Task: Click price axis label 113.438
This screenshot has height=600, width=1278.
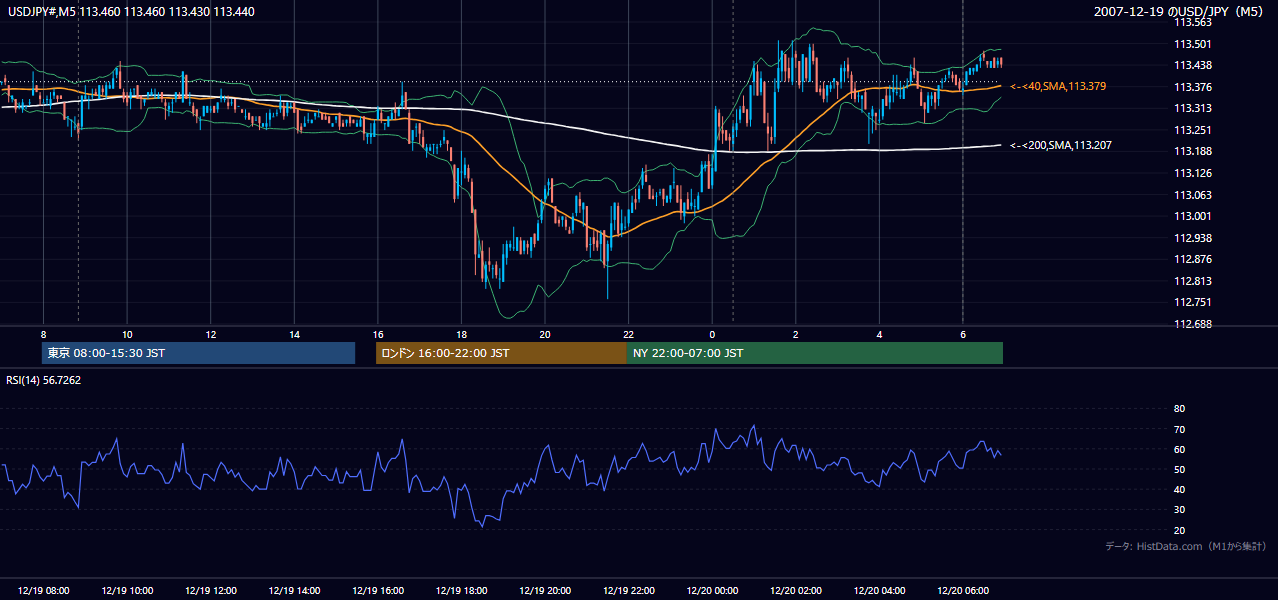Action: pos(1193,65)
